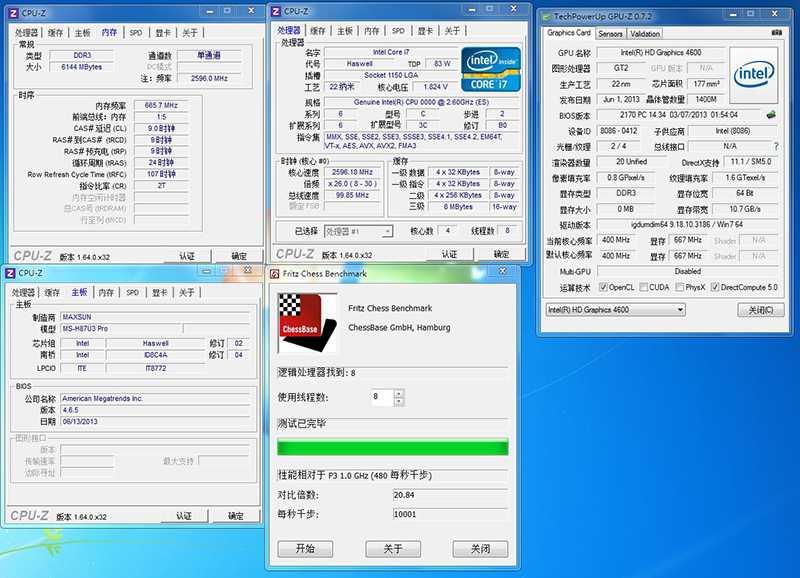Click the 对比倍数 result field 20.84
800x578 pixels.
point(450,495)
